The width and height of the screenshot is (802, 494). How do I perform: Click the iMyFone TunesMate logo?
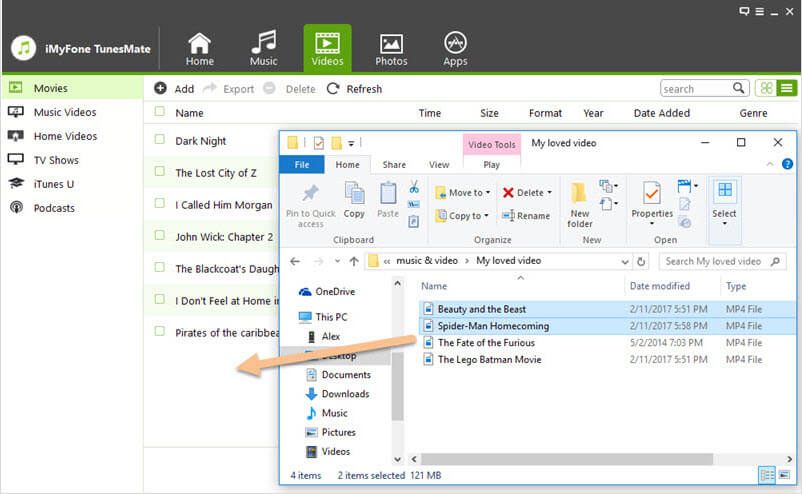click(x=24, y=49)
